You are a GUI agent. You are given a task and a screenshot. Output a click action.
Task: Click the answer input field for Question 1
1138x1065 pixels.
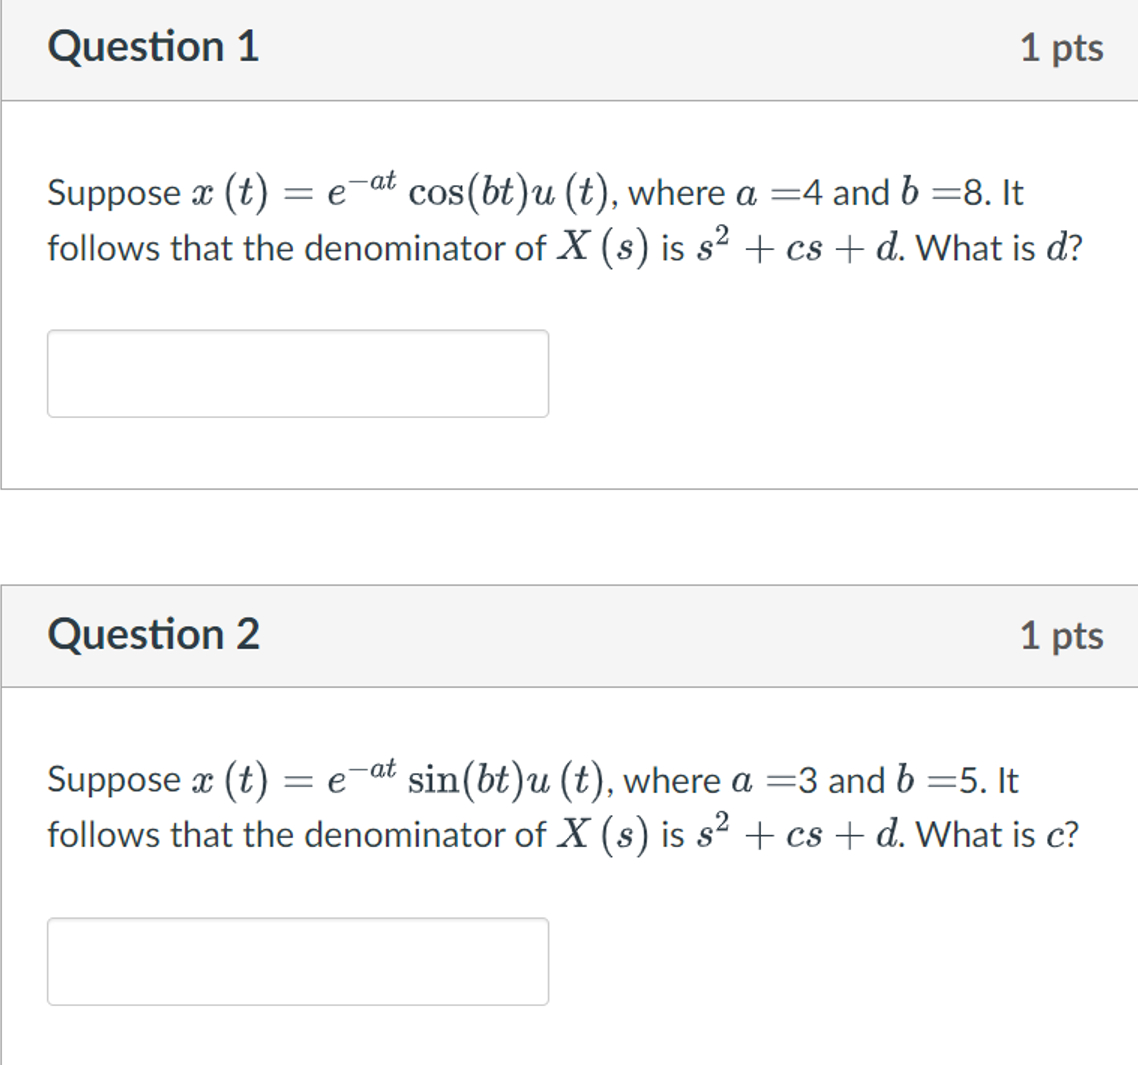pyautogui.click(x=298, y=373)
